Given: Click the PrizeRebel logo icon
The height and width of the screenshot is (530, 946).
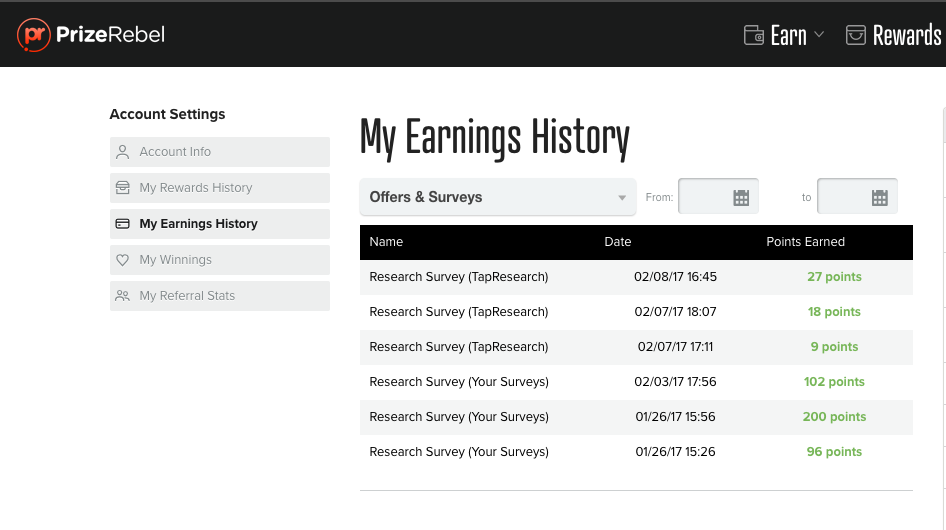Looking at the screenshot, I should pos(33,34).
